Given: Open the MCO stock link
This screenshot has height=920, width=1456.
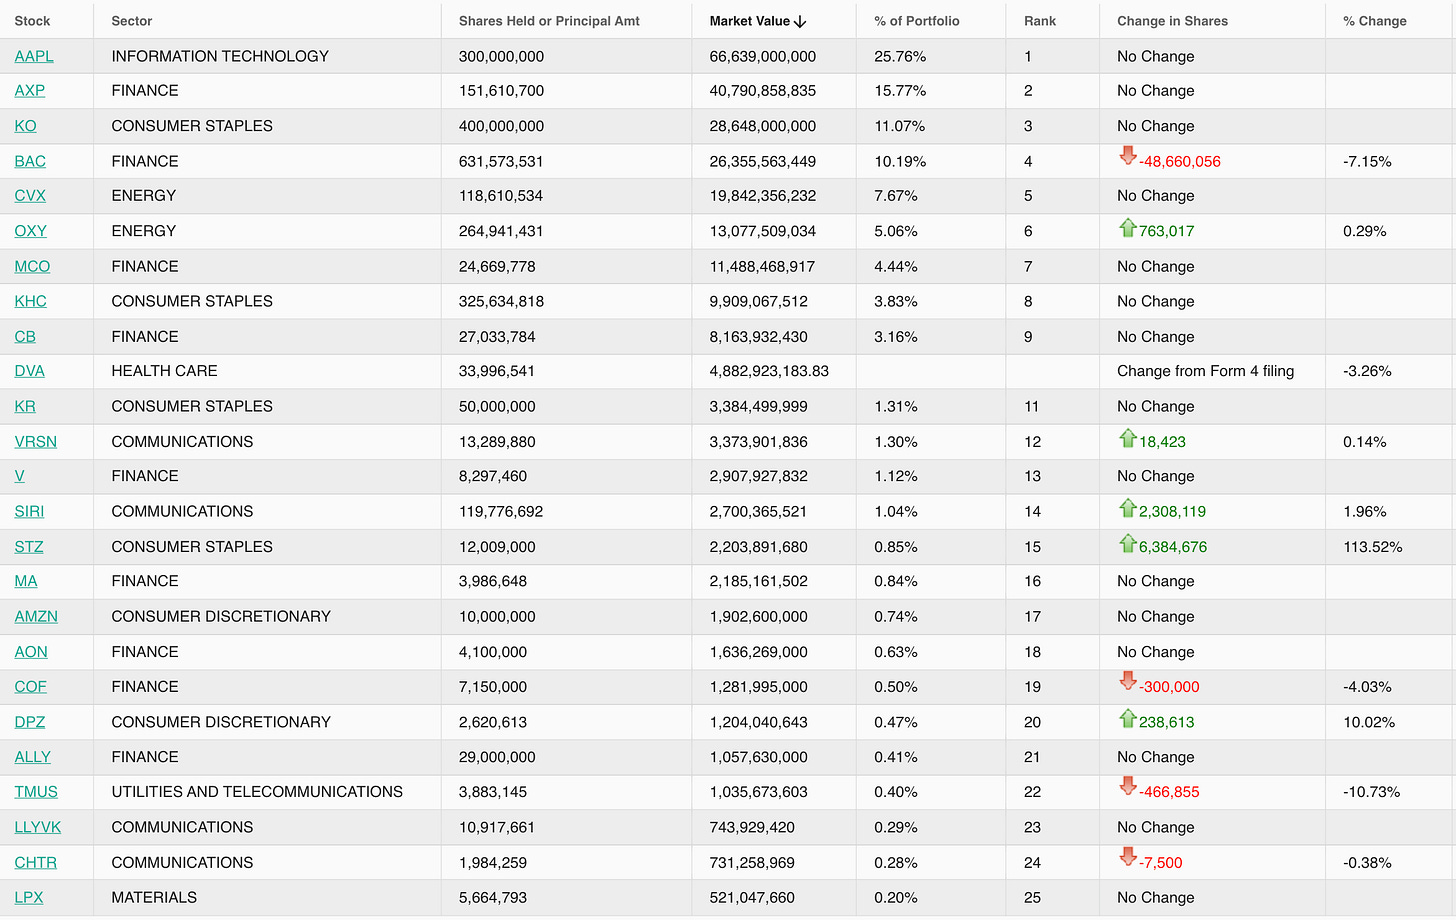Looking at the screenshot, I should click(x=32, y=267).
